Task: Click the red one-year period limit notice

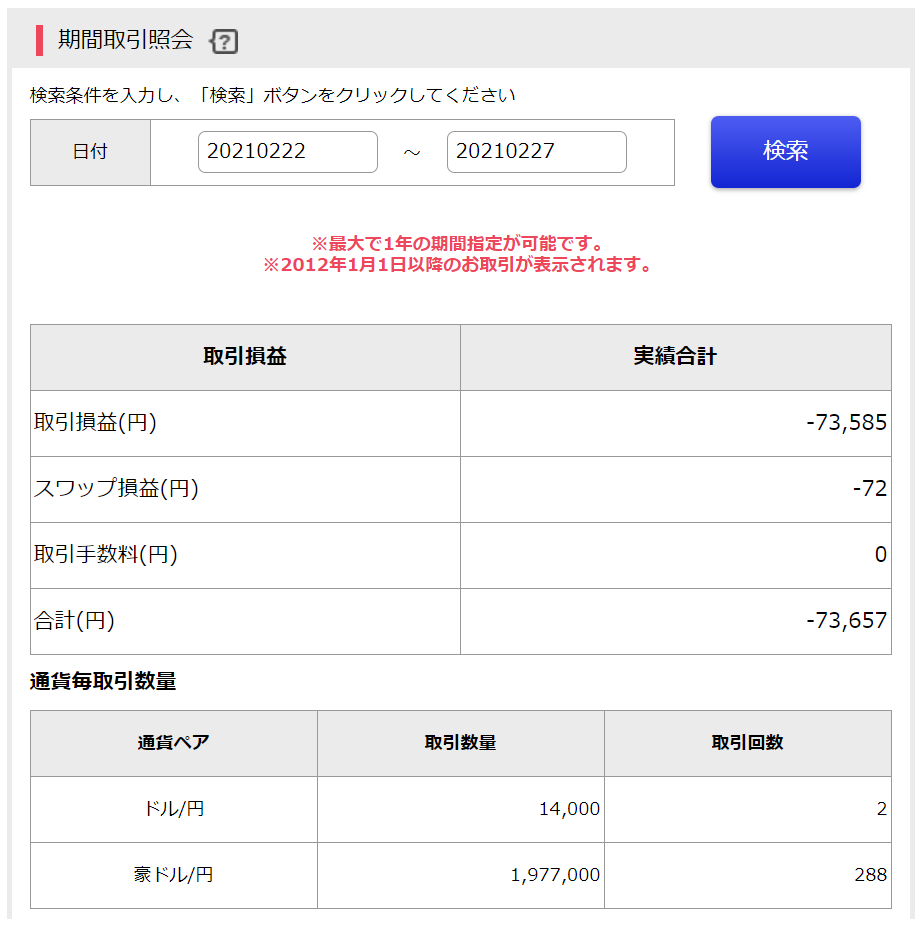Action: 457,243
